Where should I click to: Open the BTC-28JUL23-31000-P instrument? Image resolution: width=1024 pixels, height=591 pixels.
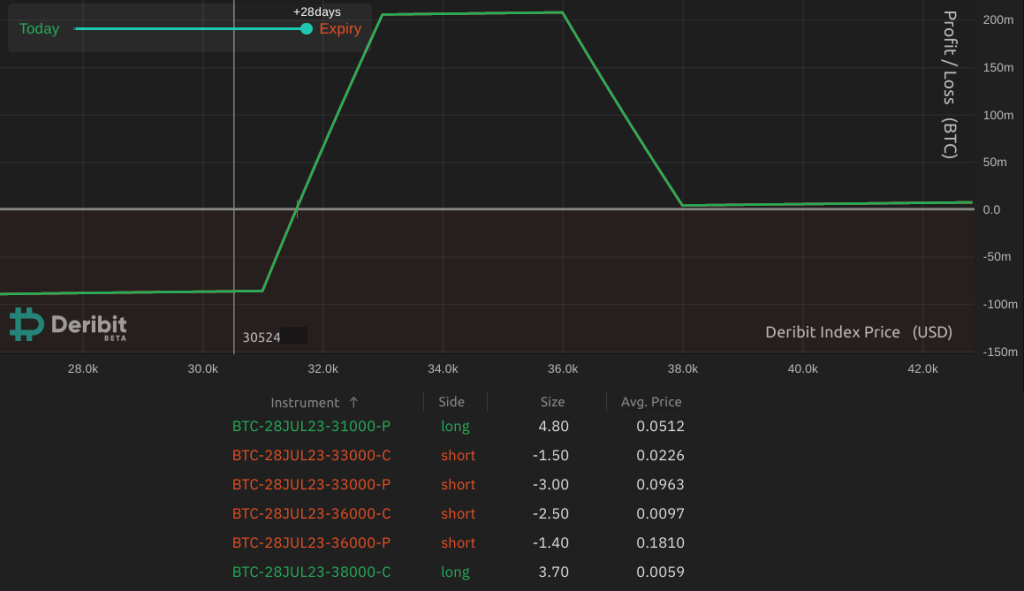pos(311,425)
